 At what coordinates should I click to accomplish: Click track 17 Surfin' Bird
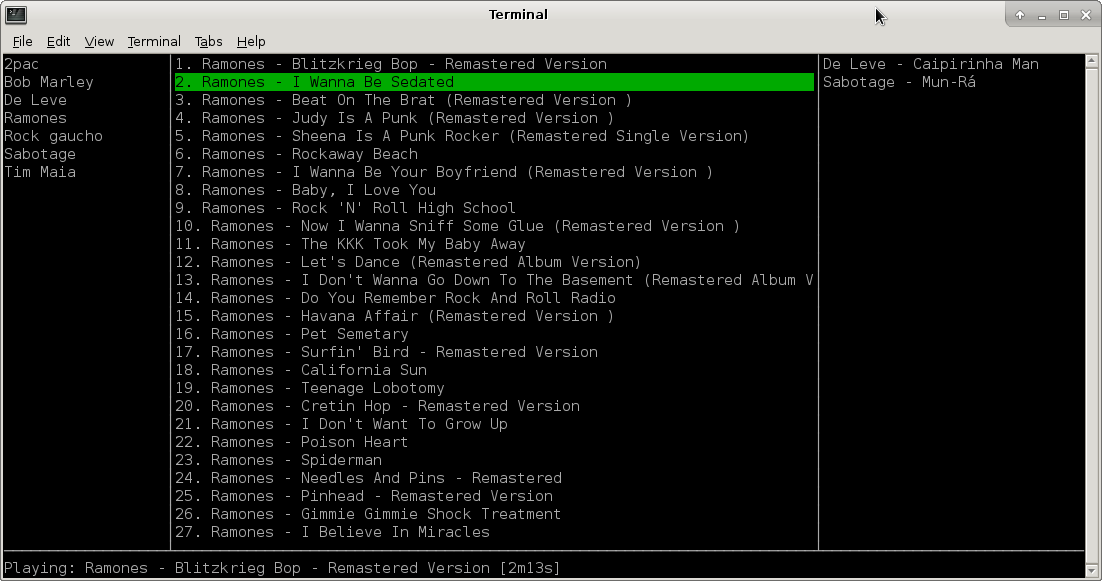pos(387,352)
